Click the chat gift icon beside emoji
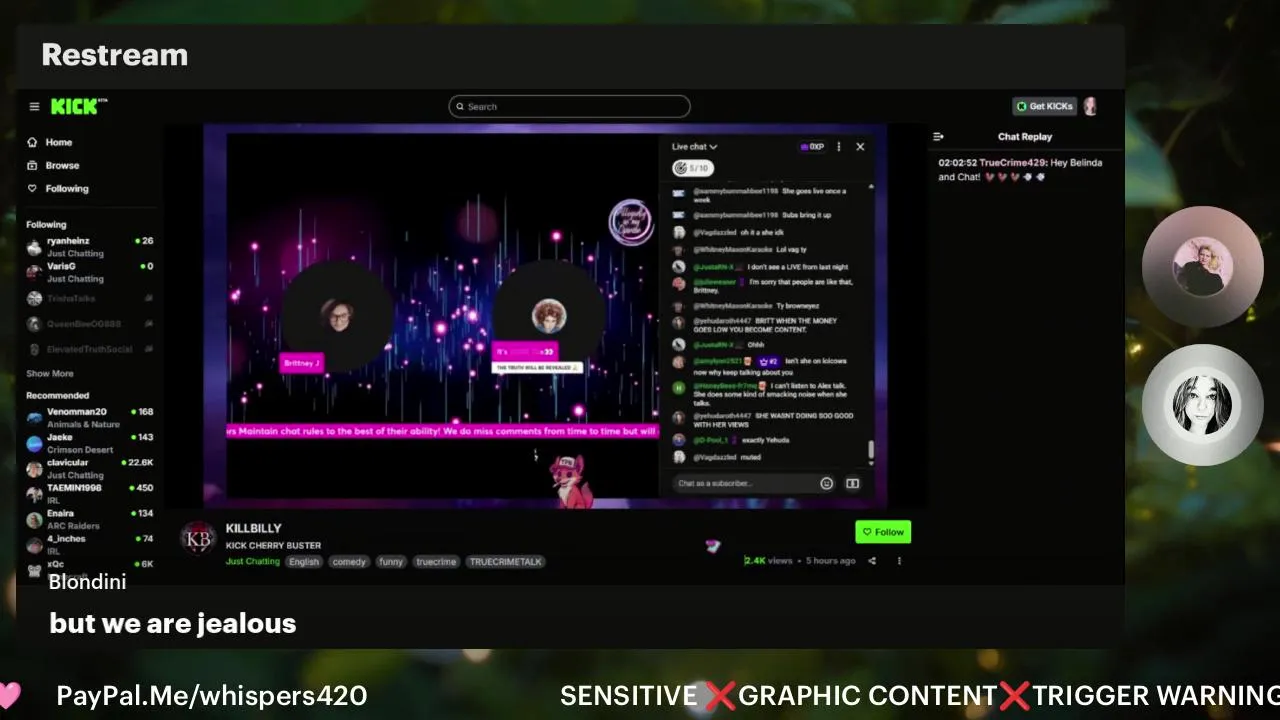This screenshot has height=720, width=1280. point(853,483)
